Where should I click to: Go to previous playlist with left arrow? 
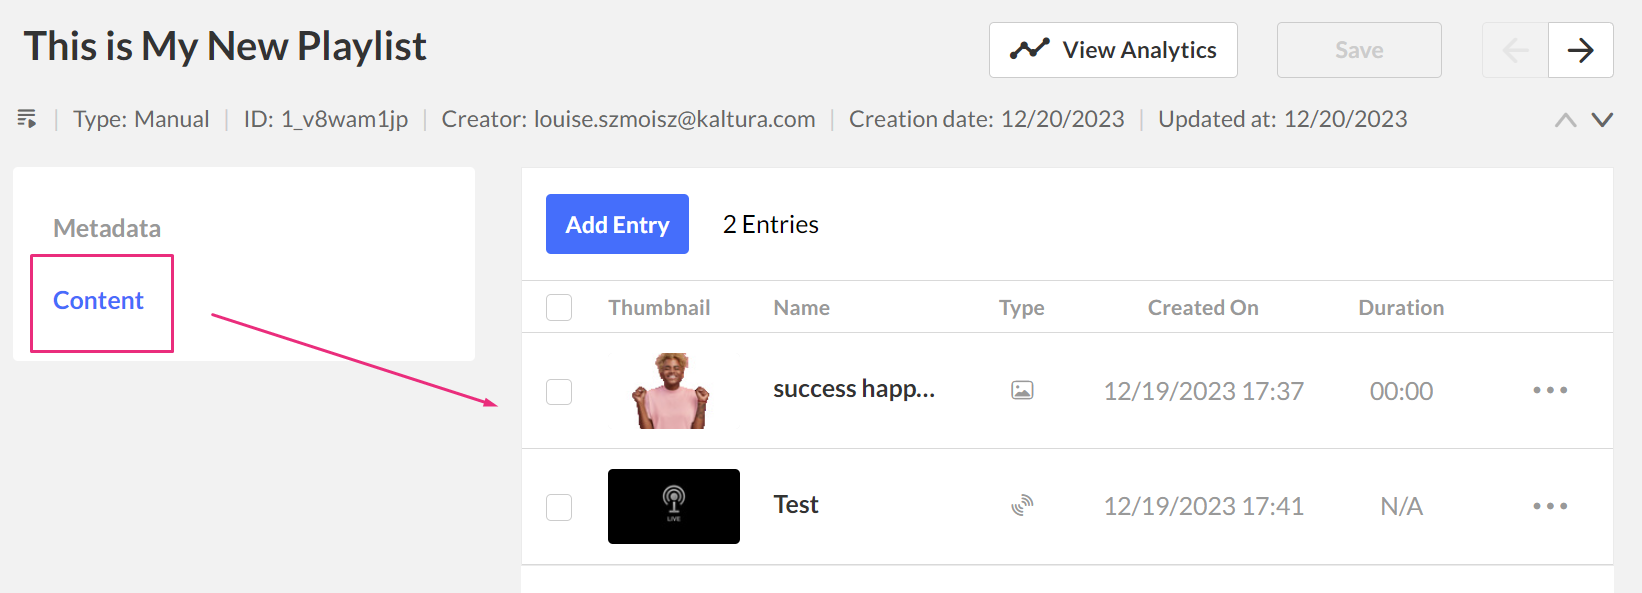click(x=1515, y=50)
